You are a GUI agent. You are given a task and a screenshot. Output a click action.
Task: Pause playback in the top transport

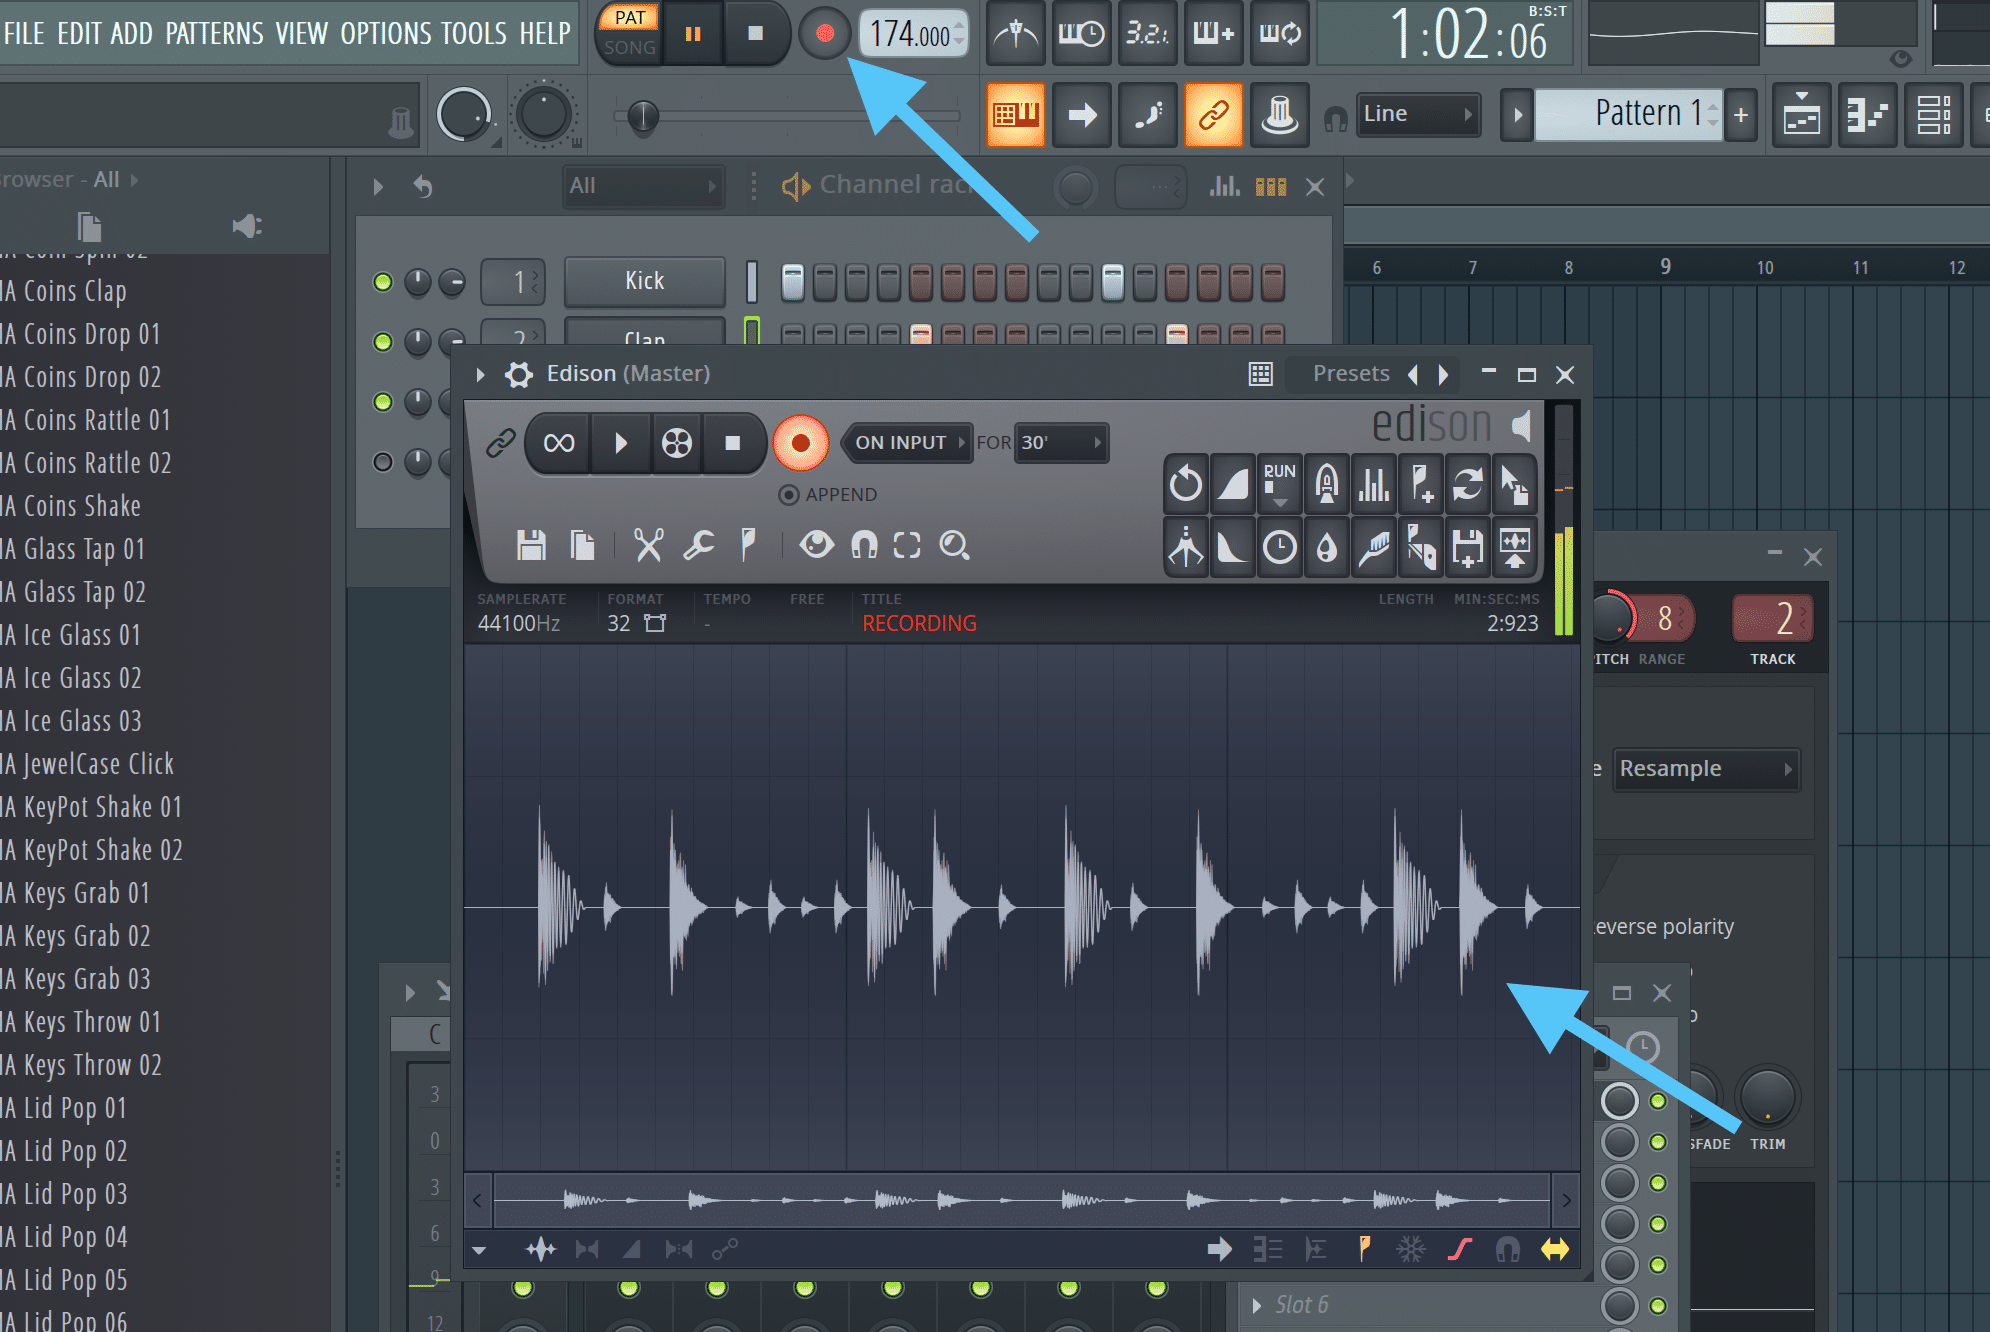[x=692, y=33]
